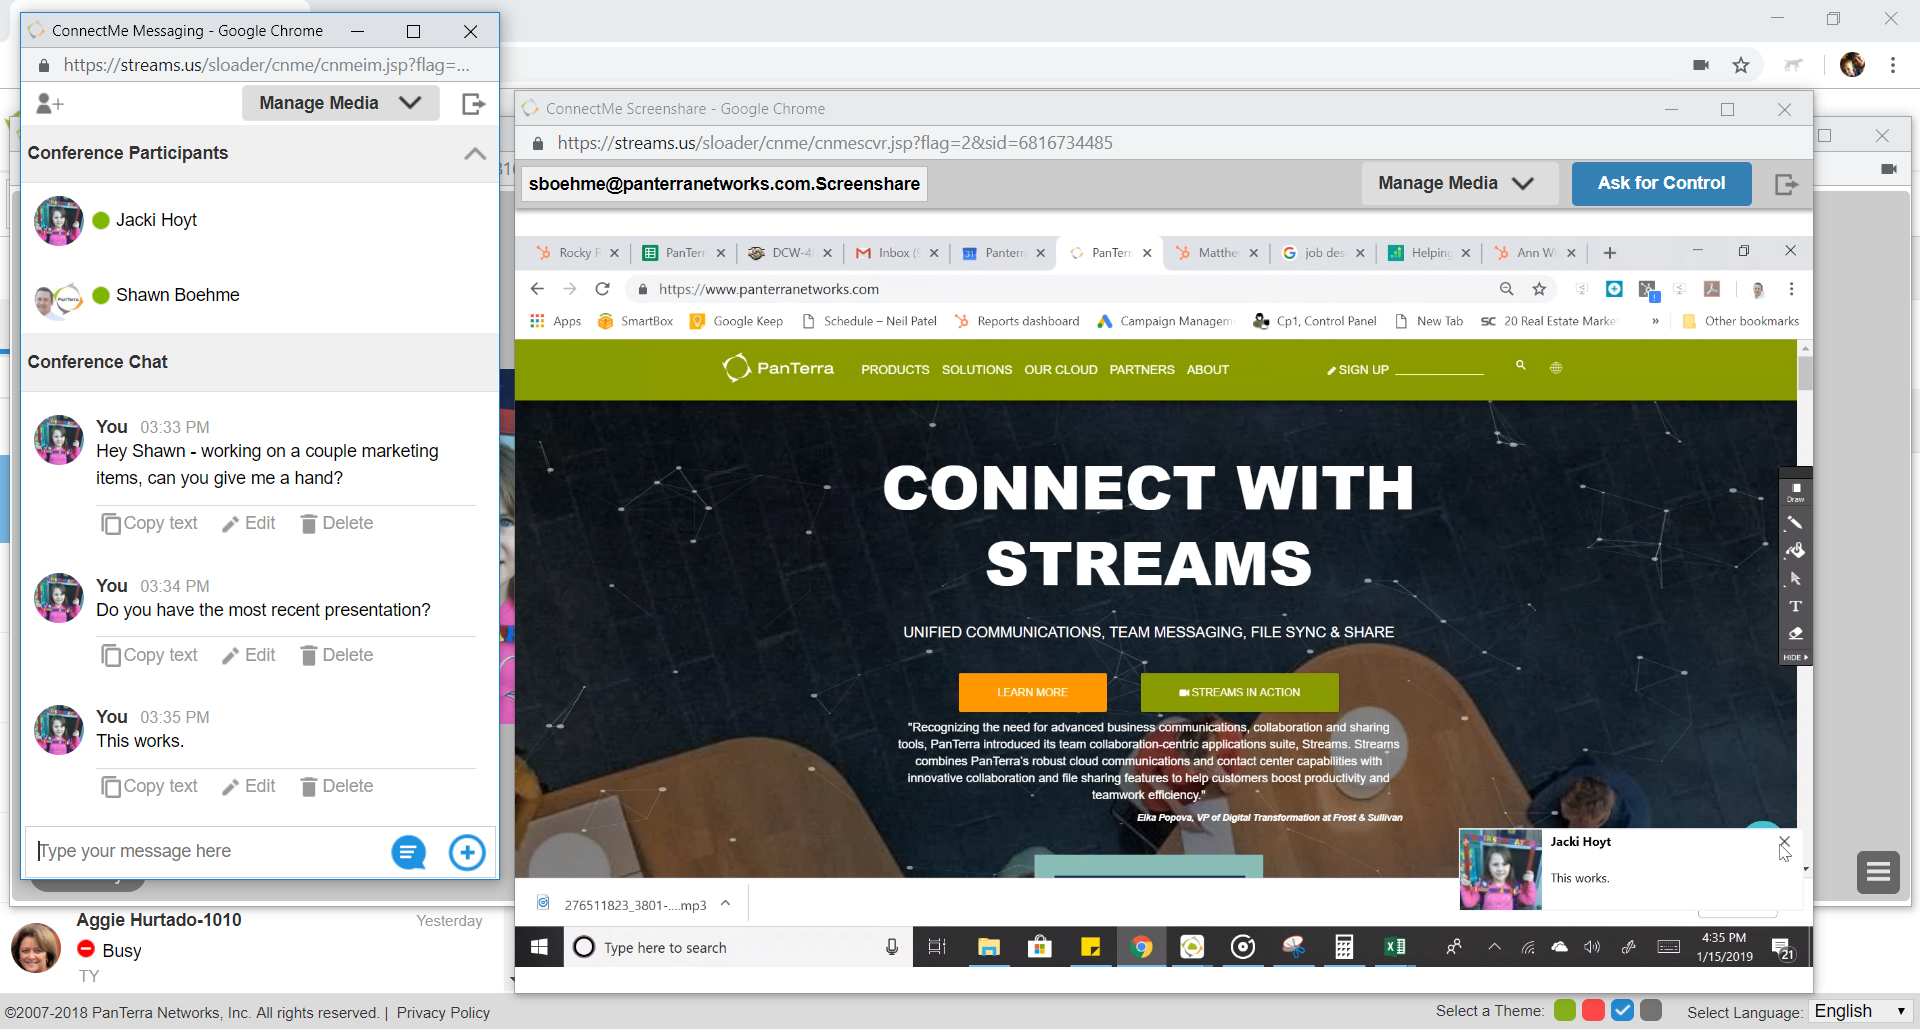Collapse the Conference Participants section

(x=475, y=153)
